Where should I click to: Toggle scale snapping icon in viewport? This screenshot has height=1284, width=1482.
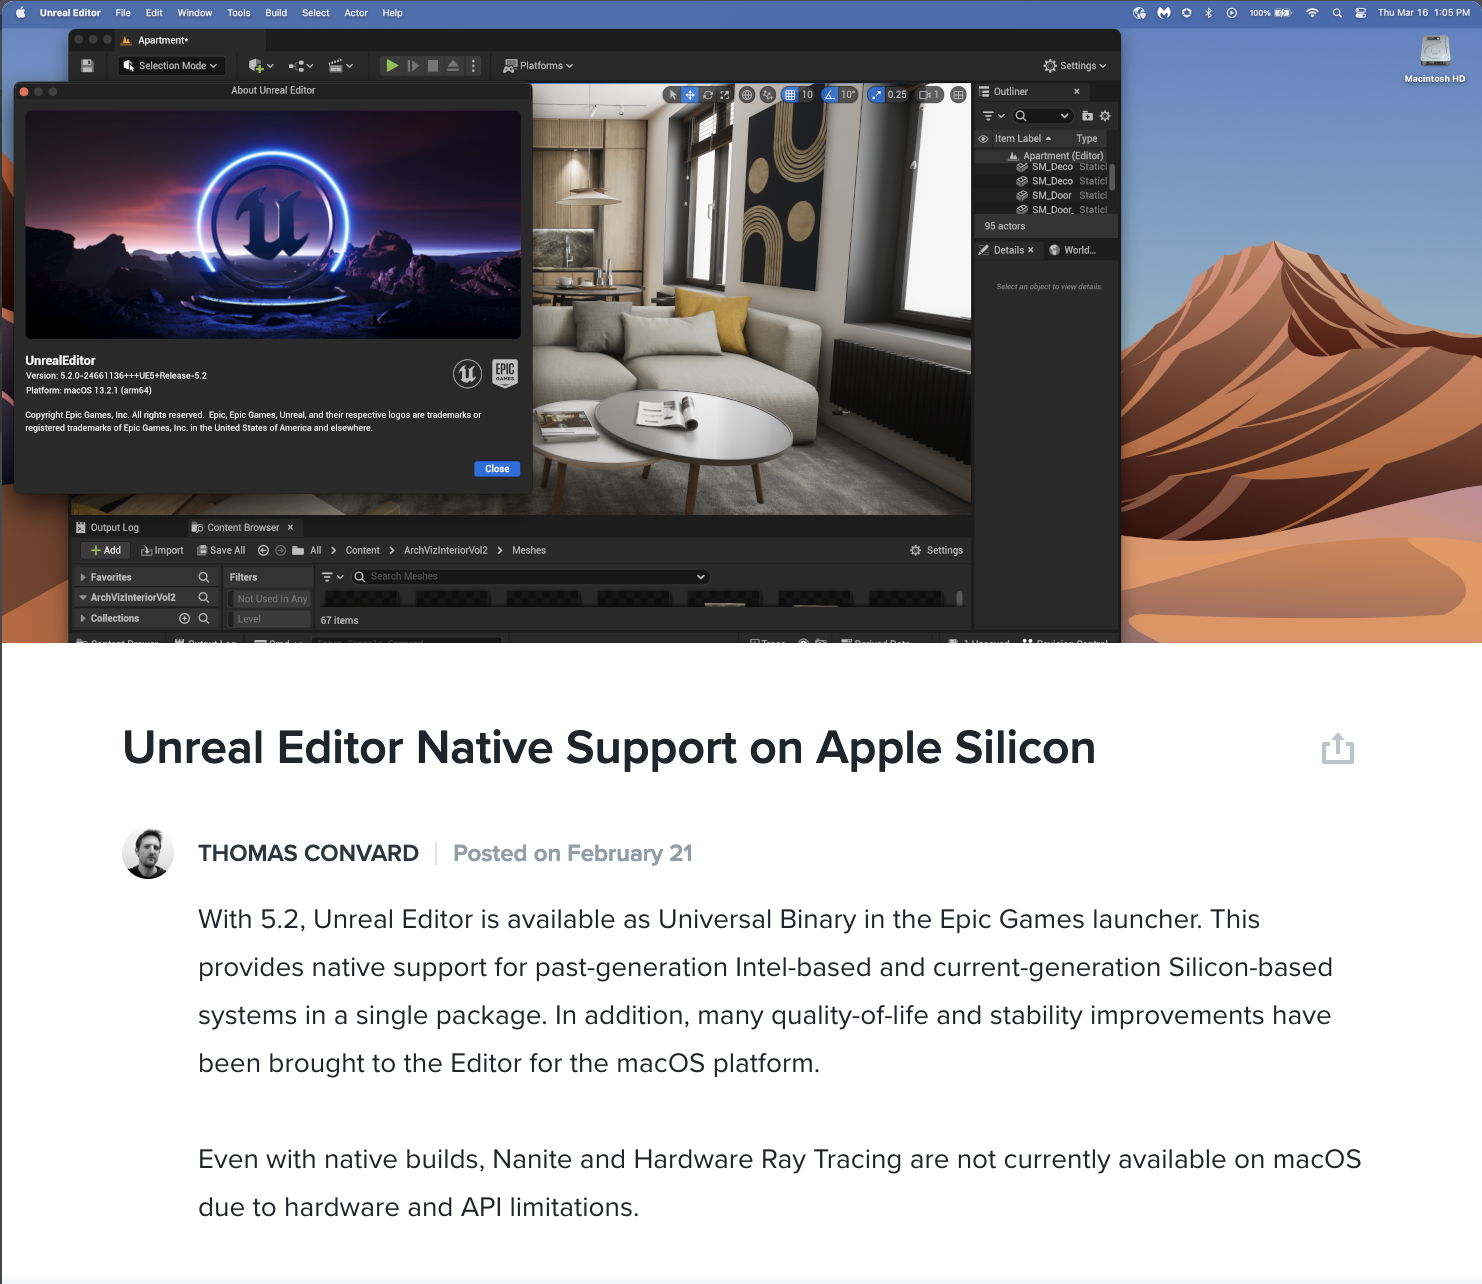pos(877,95)
